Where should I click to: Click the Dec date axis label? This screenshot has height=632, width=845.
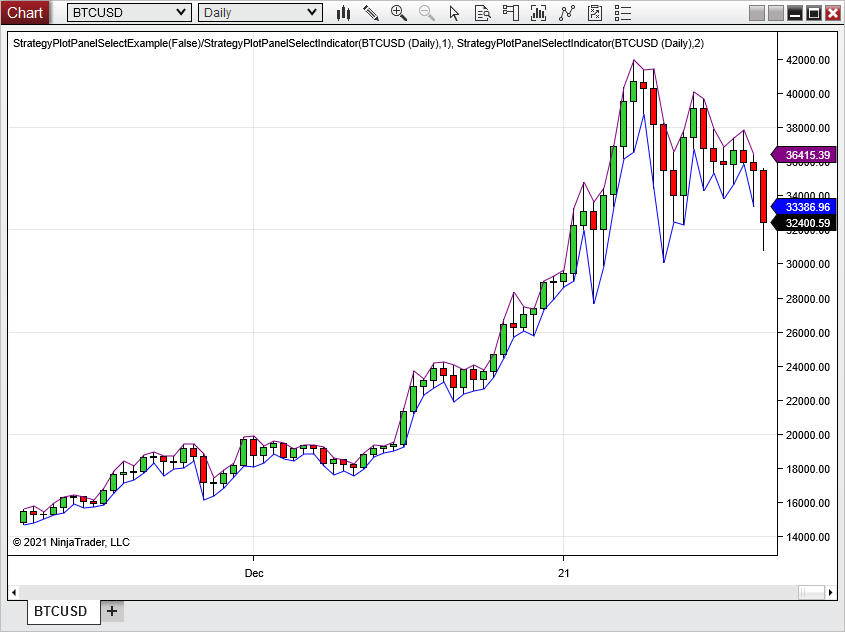(x=254, y=573)
